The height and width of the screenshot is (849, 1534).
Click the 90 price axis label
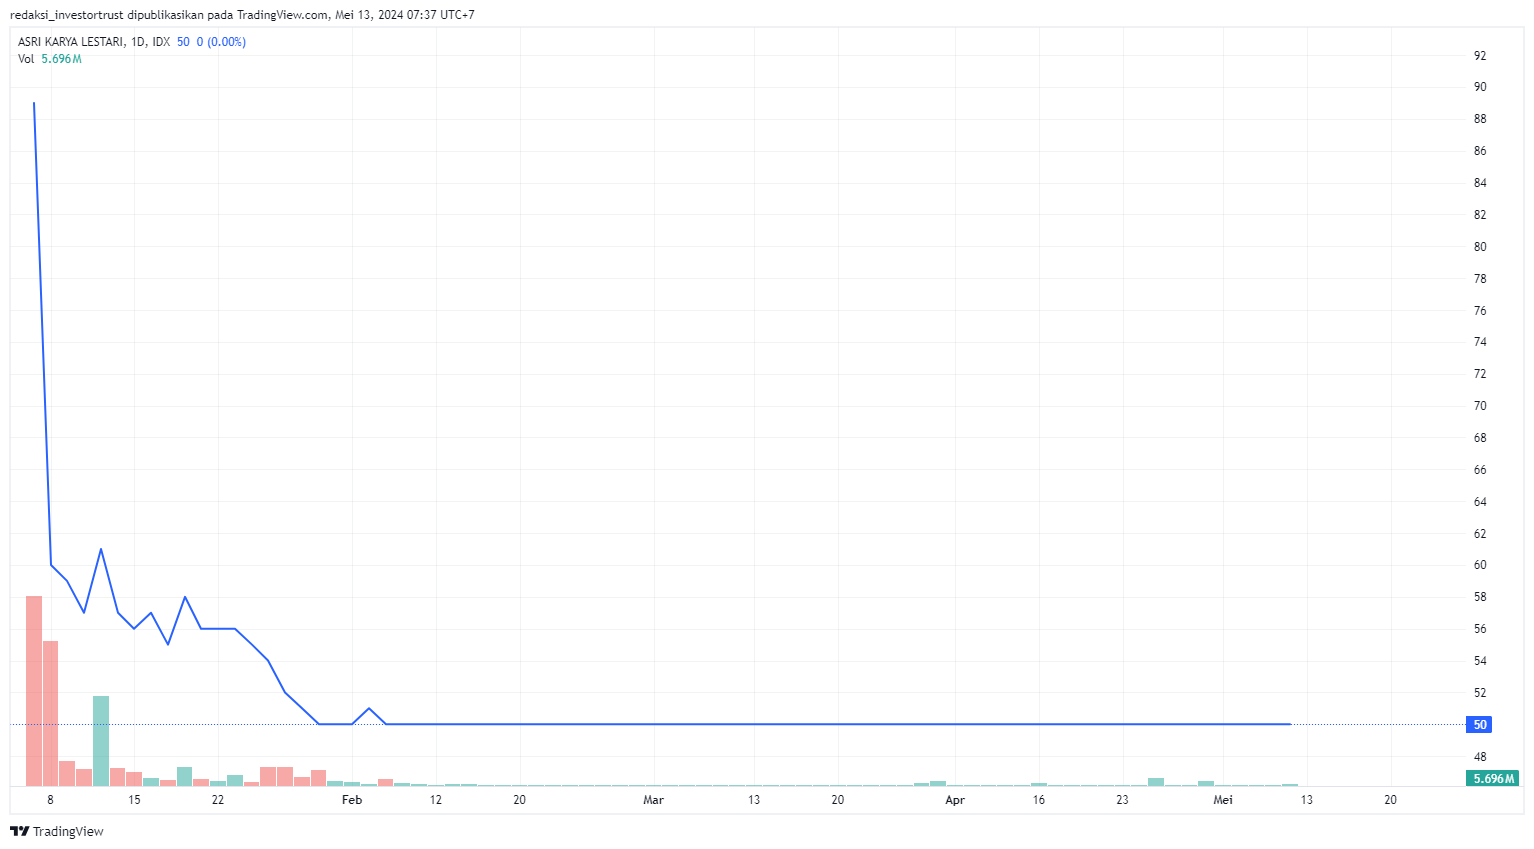(x=1480, y=87)
